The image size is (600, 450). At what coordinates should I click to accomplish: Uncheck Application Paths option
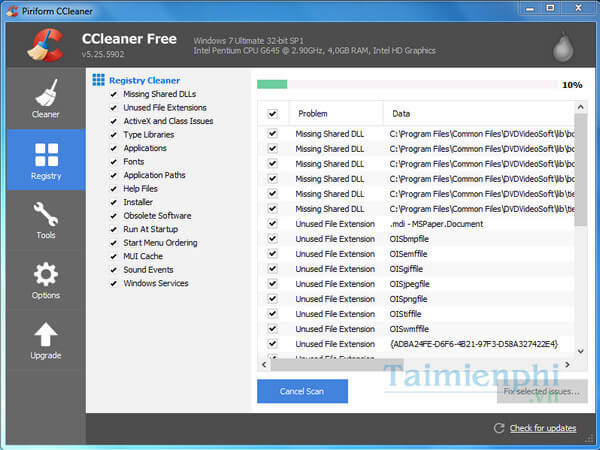point(113,175)
